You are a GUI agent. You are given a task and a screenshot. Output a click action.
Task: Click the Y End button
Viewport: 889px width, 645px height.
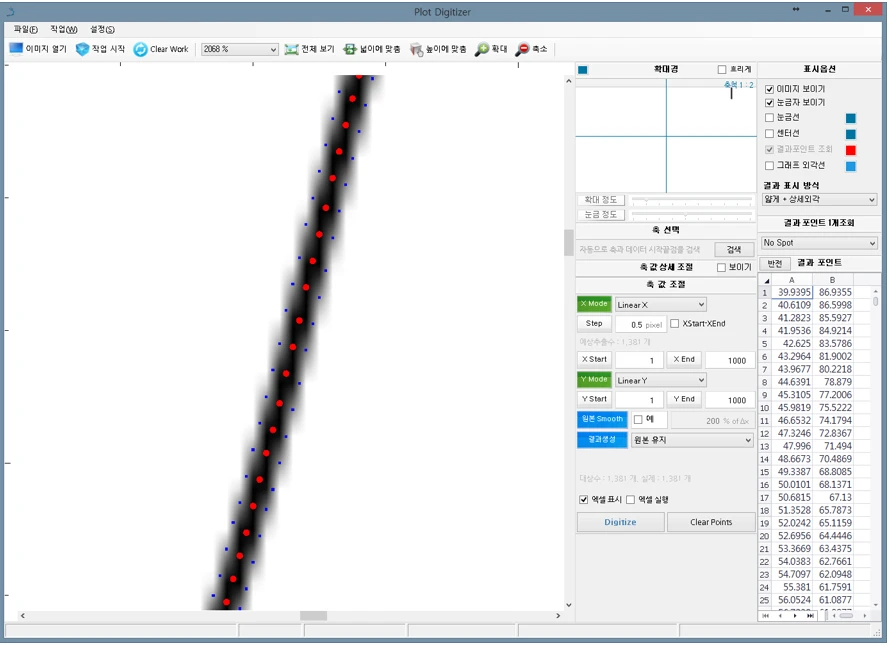click(x=684, y=399)
